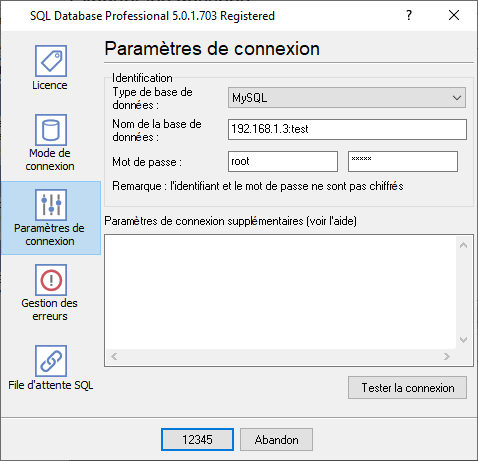Click the database name field with 192.168.1.3:test

click(347, 129)
